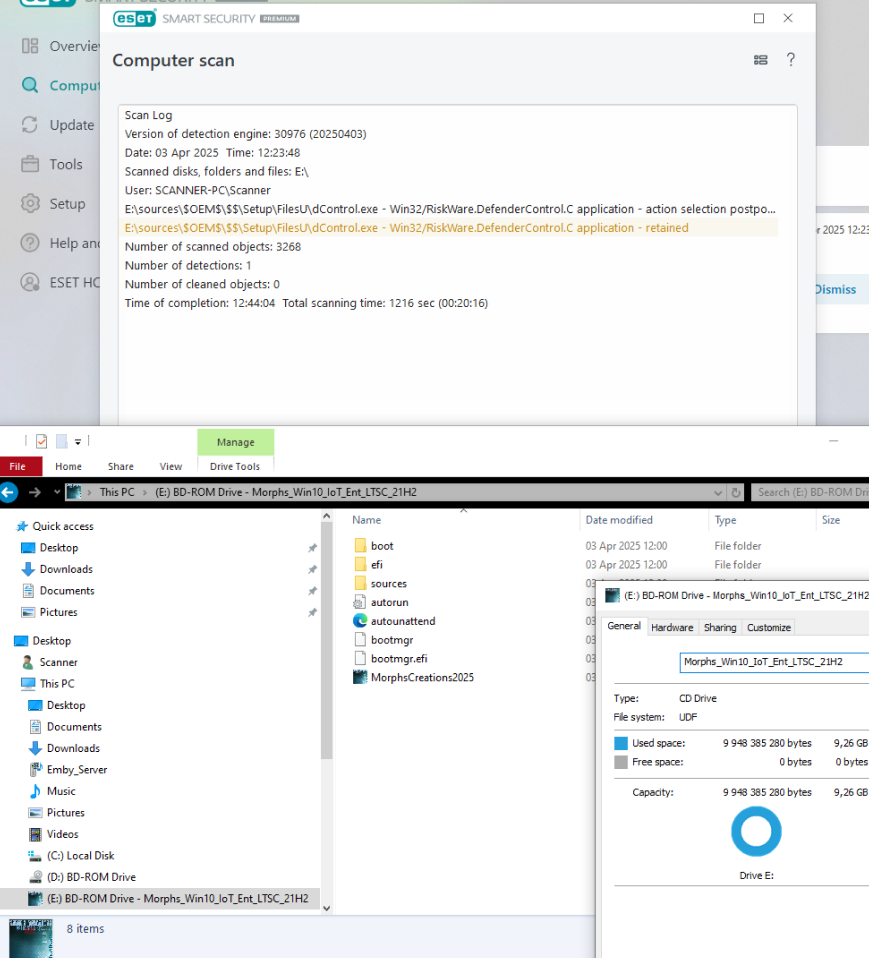Open the recent locations dropdown beside forward arrow
The width and height of the screenshot is (869, 958).
57,492
